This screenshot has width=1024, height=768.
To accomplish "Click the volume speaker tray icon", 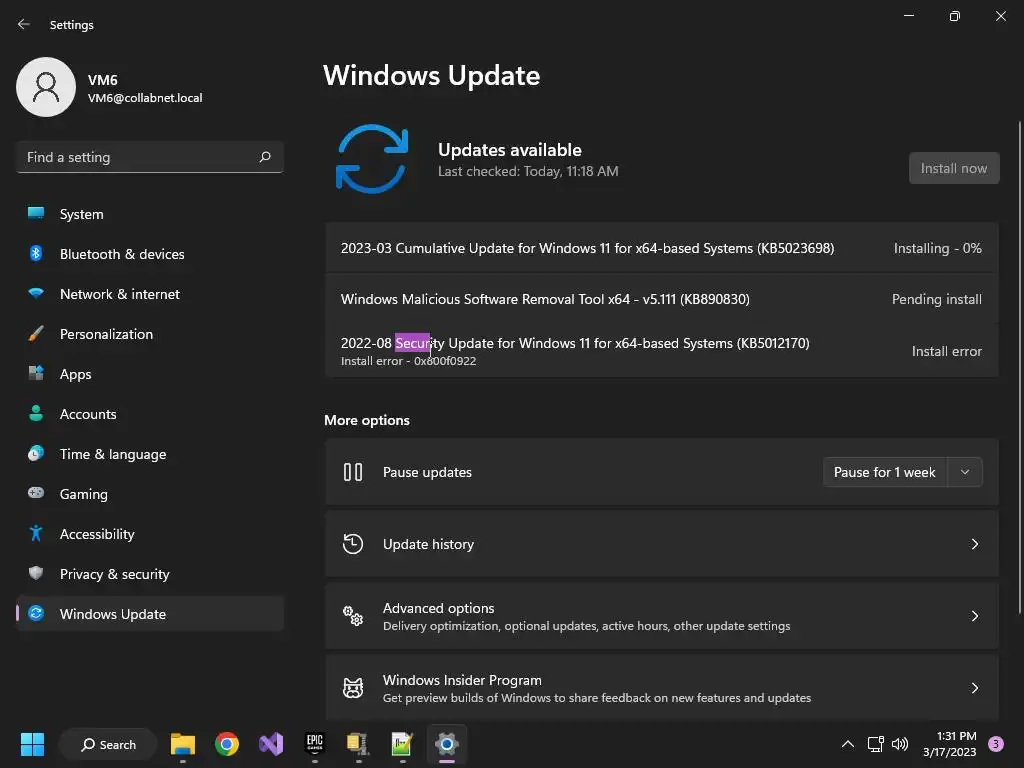I will 900,744.
